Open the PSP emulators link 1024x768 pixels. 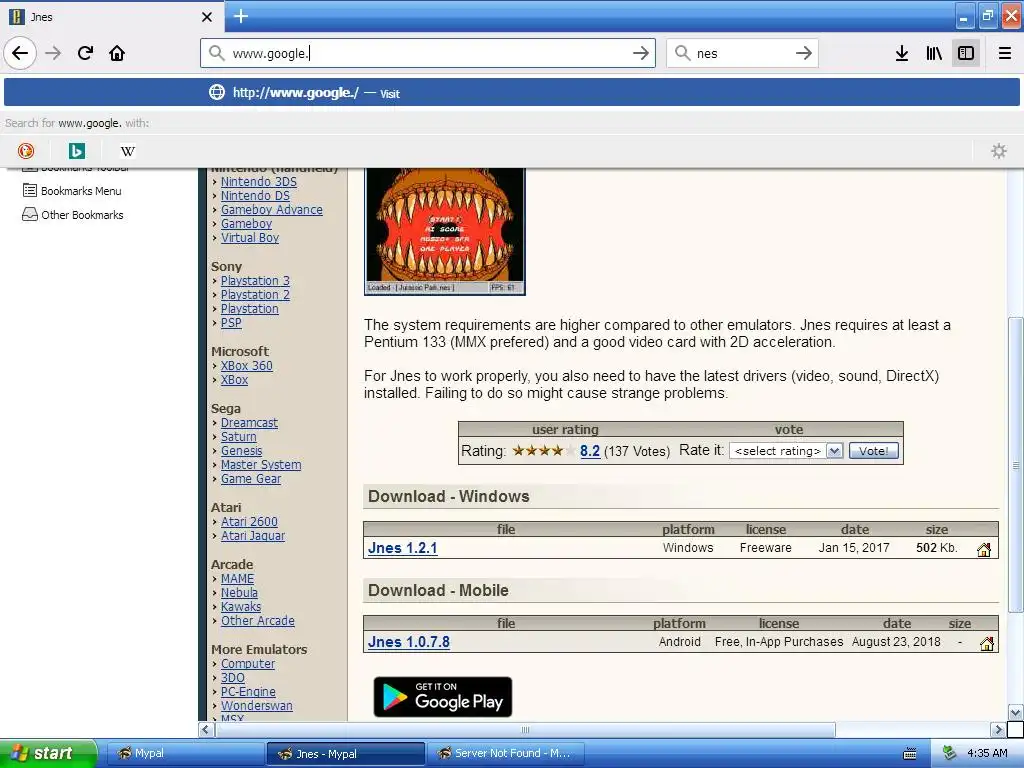231,323
